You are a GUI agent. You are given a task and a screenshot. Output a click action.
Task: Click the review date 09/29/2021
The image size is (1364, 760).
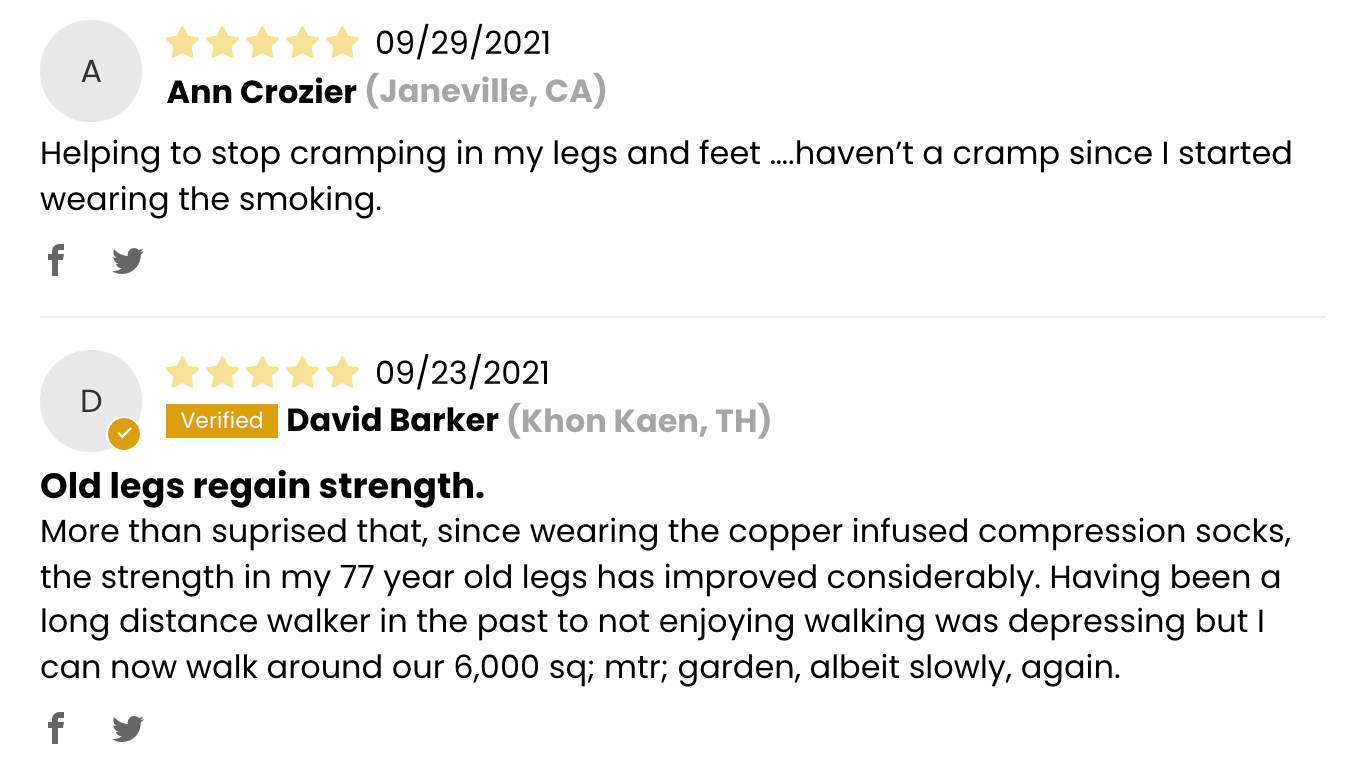463,43
